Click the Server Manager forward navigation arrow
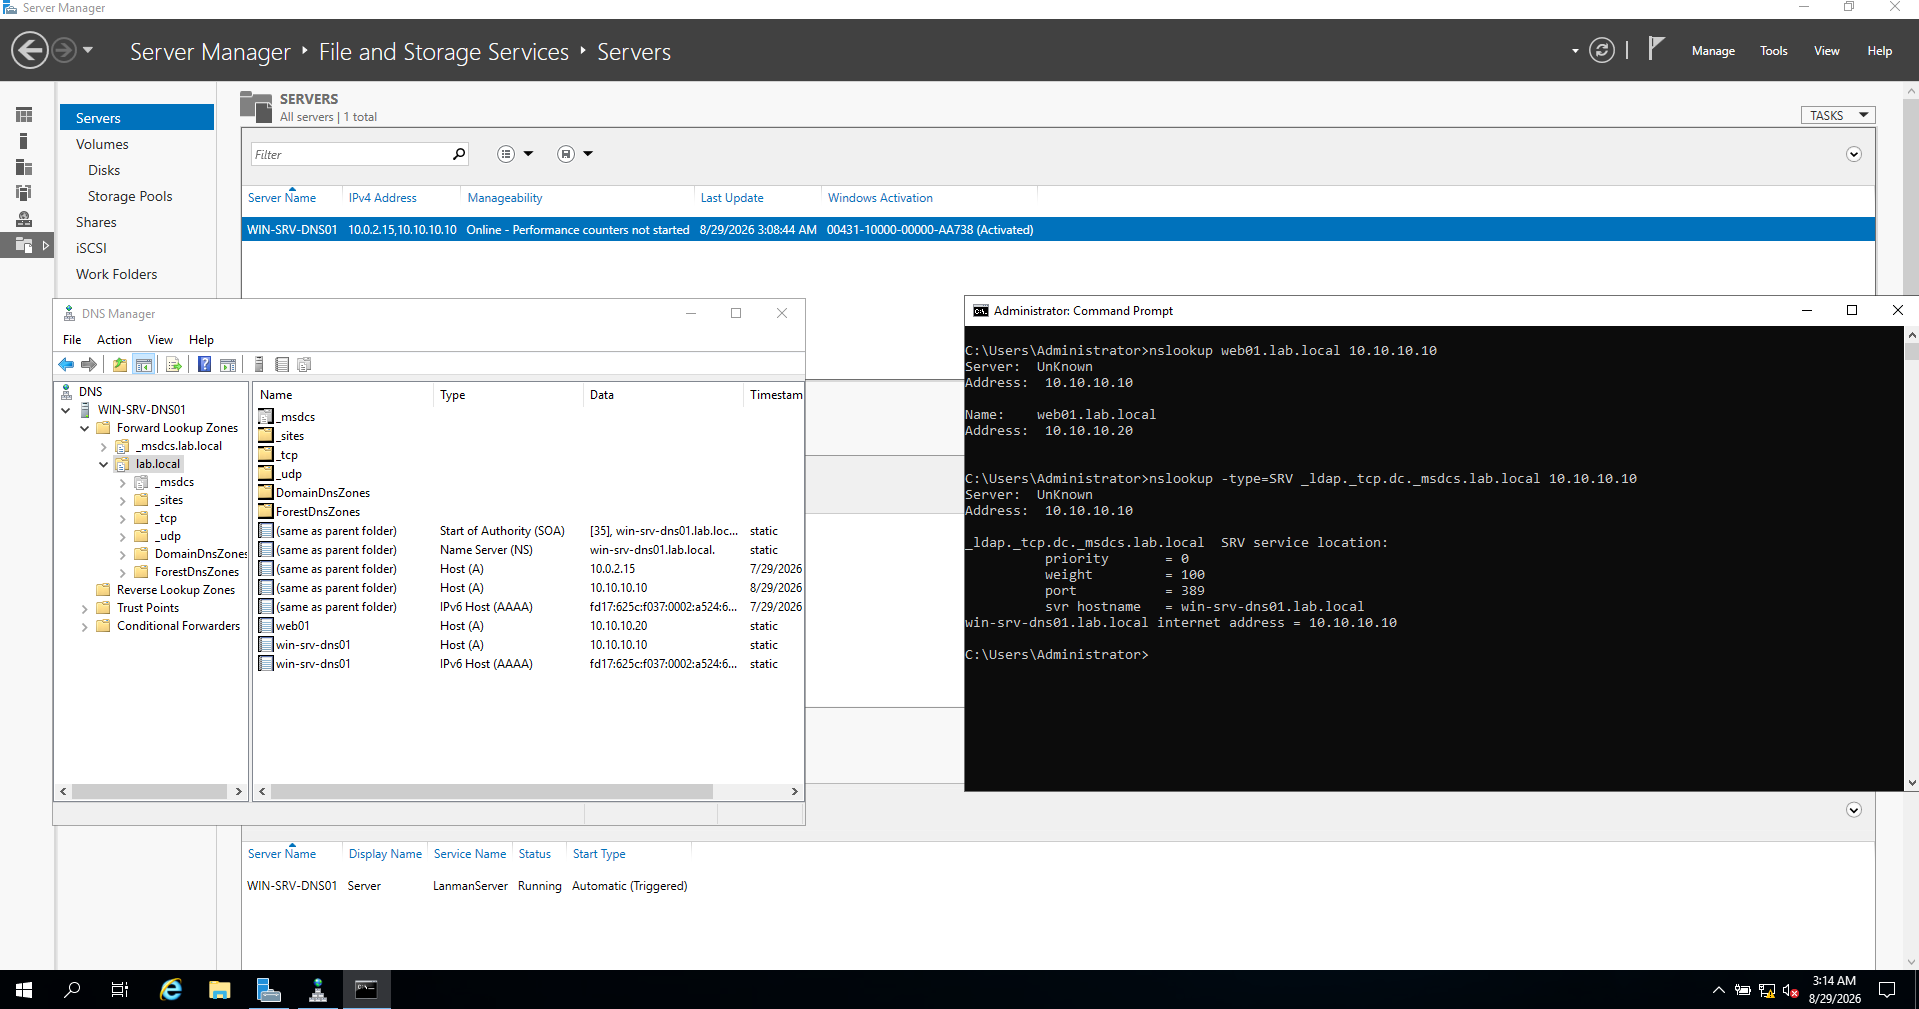The image size is (1919, 1009). [x=63, y=50]
